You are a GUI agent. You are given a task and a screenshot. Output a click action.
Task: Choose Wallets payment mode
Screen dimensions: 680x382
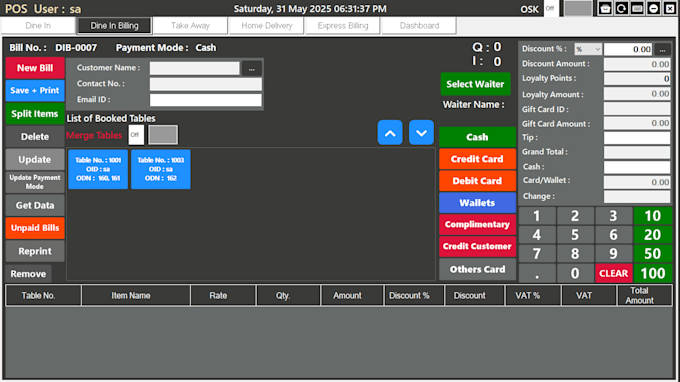pyautogui.click(x=477, y=203)
